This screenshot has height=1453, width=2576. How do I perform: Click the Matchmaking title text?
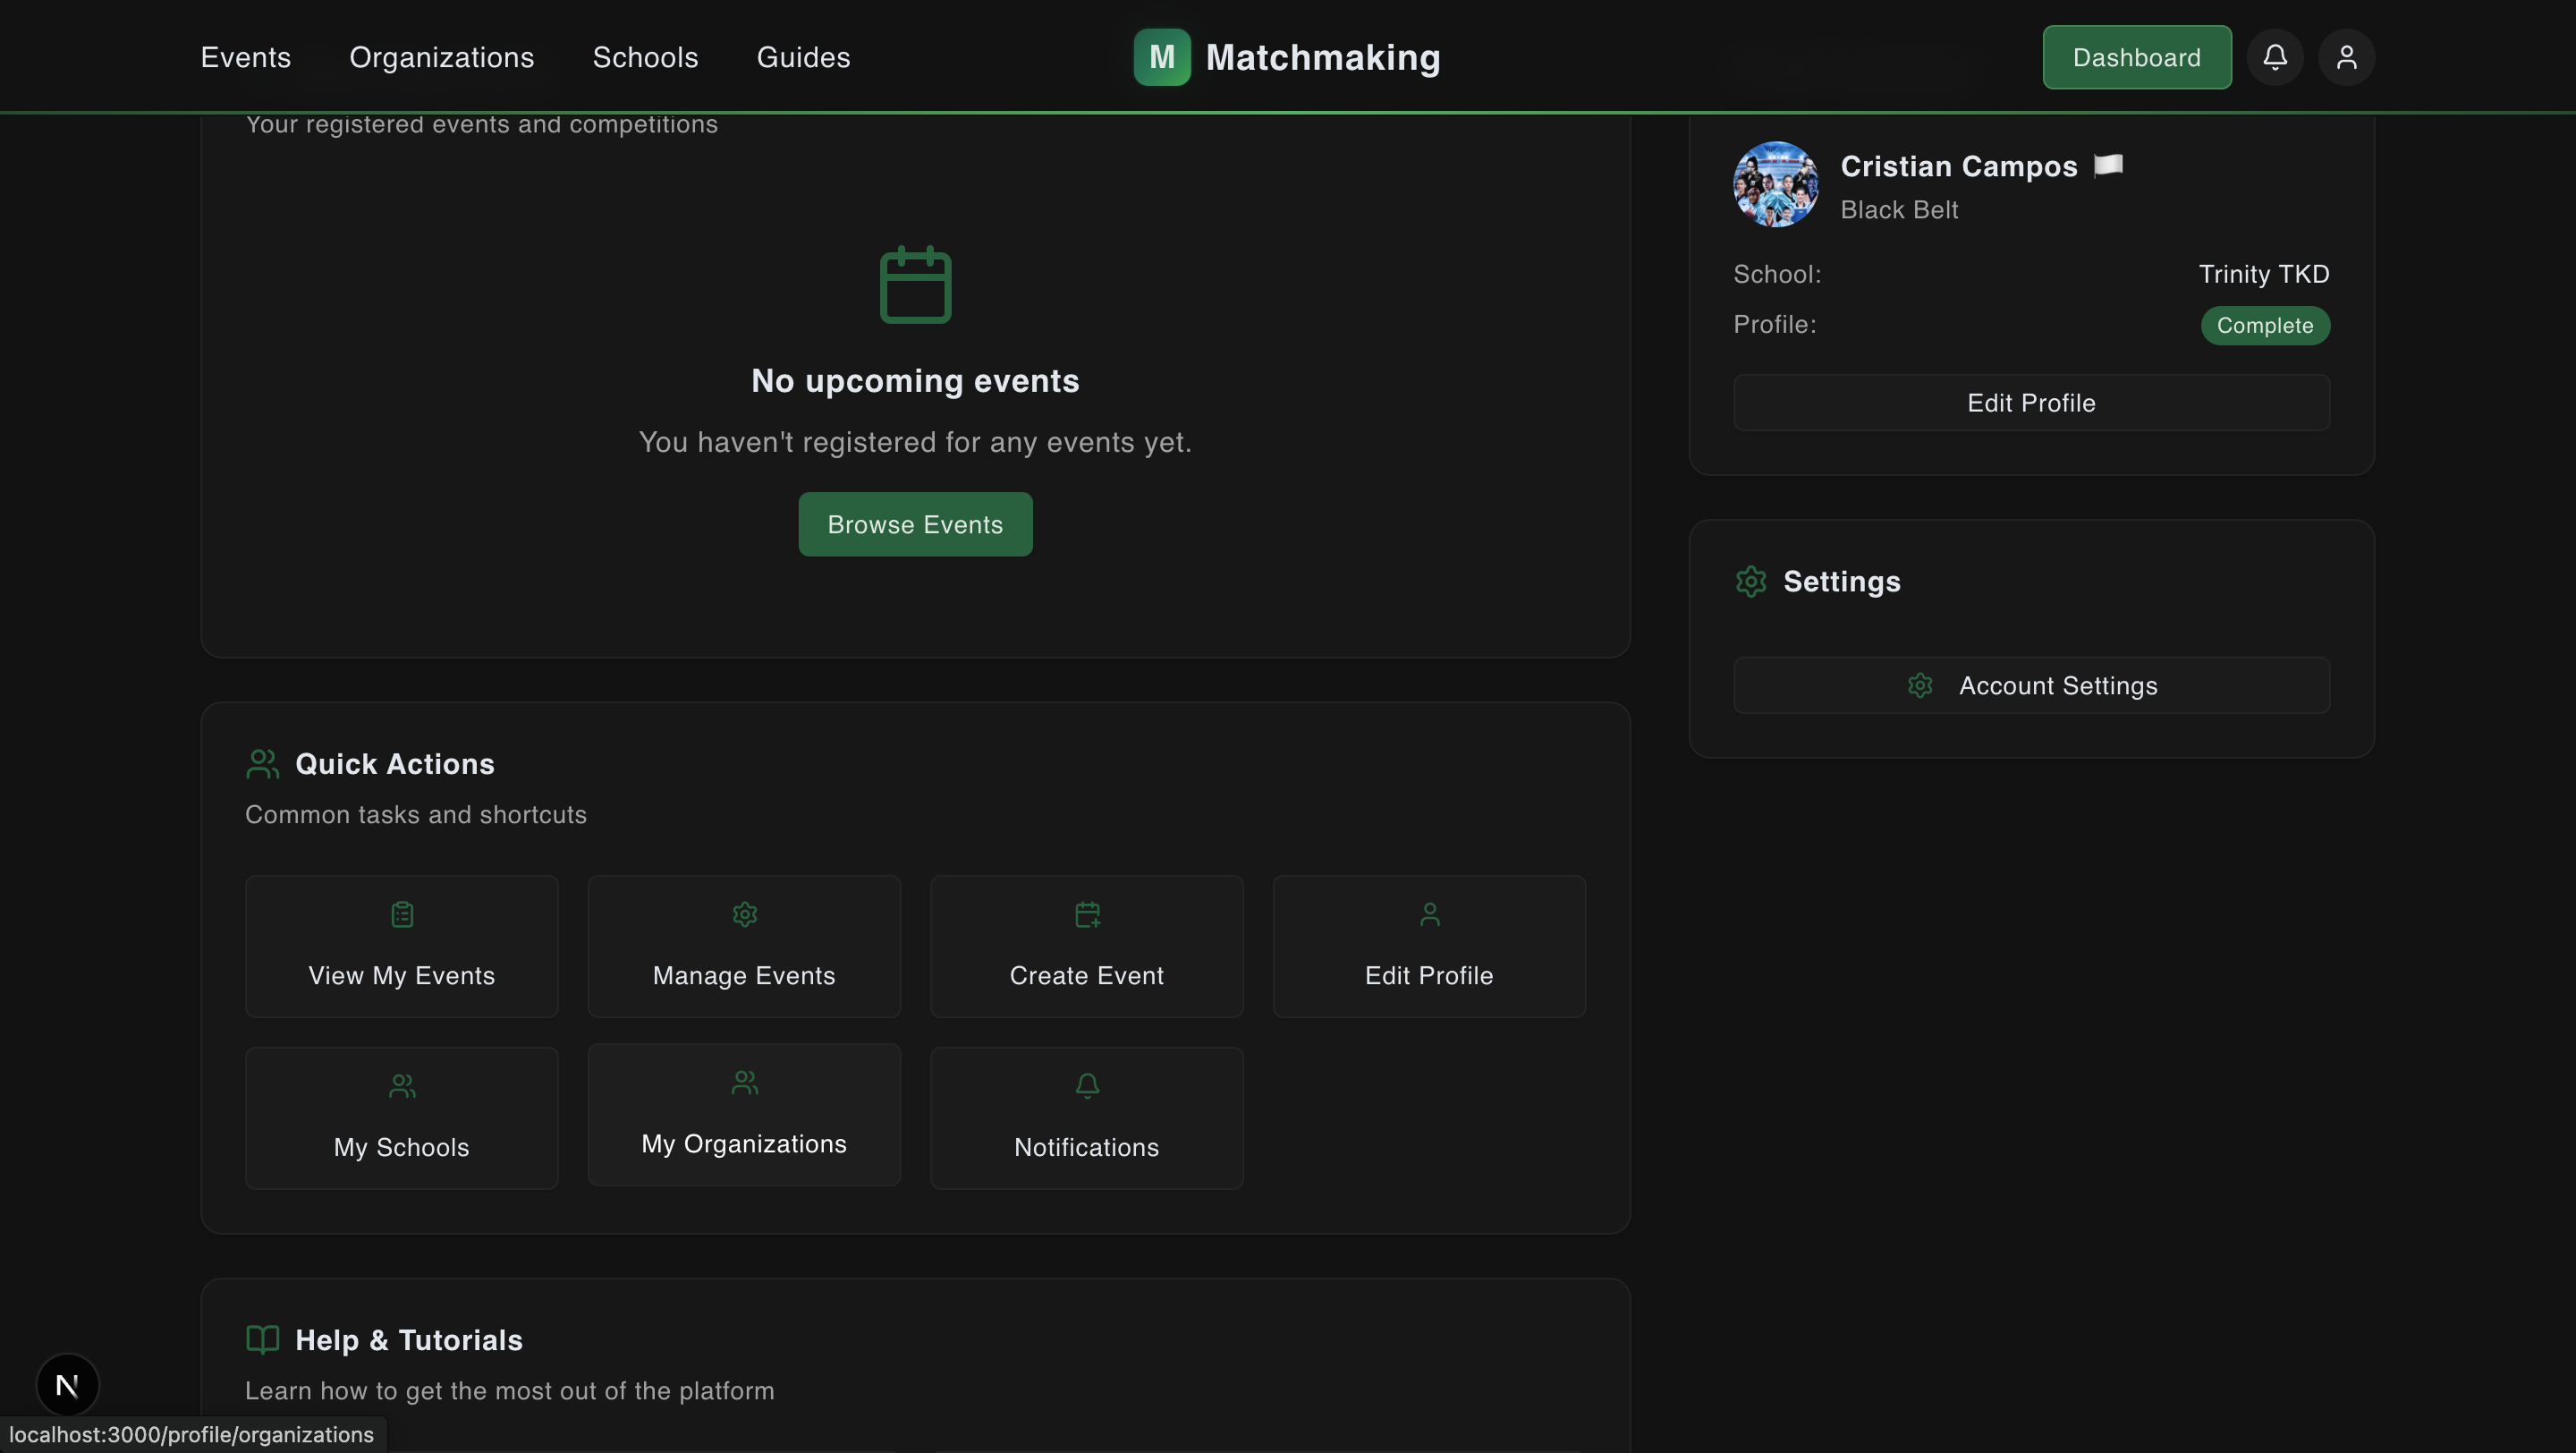click(1323, 57)
